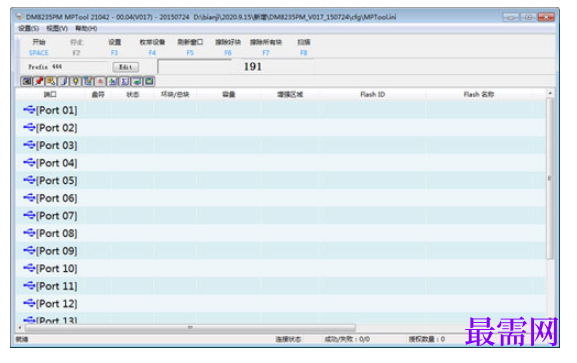Click the small red symbol icon
The width and height of the screenshot is (577, 363).
(100, 81)
